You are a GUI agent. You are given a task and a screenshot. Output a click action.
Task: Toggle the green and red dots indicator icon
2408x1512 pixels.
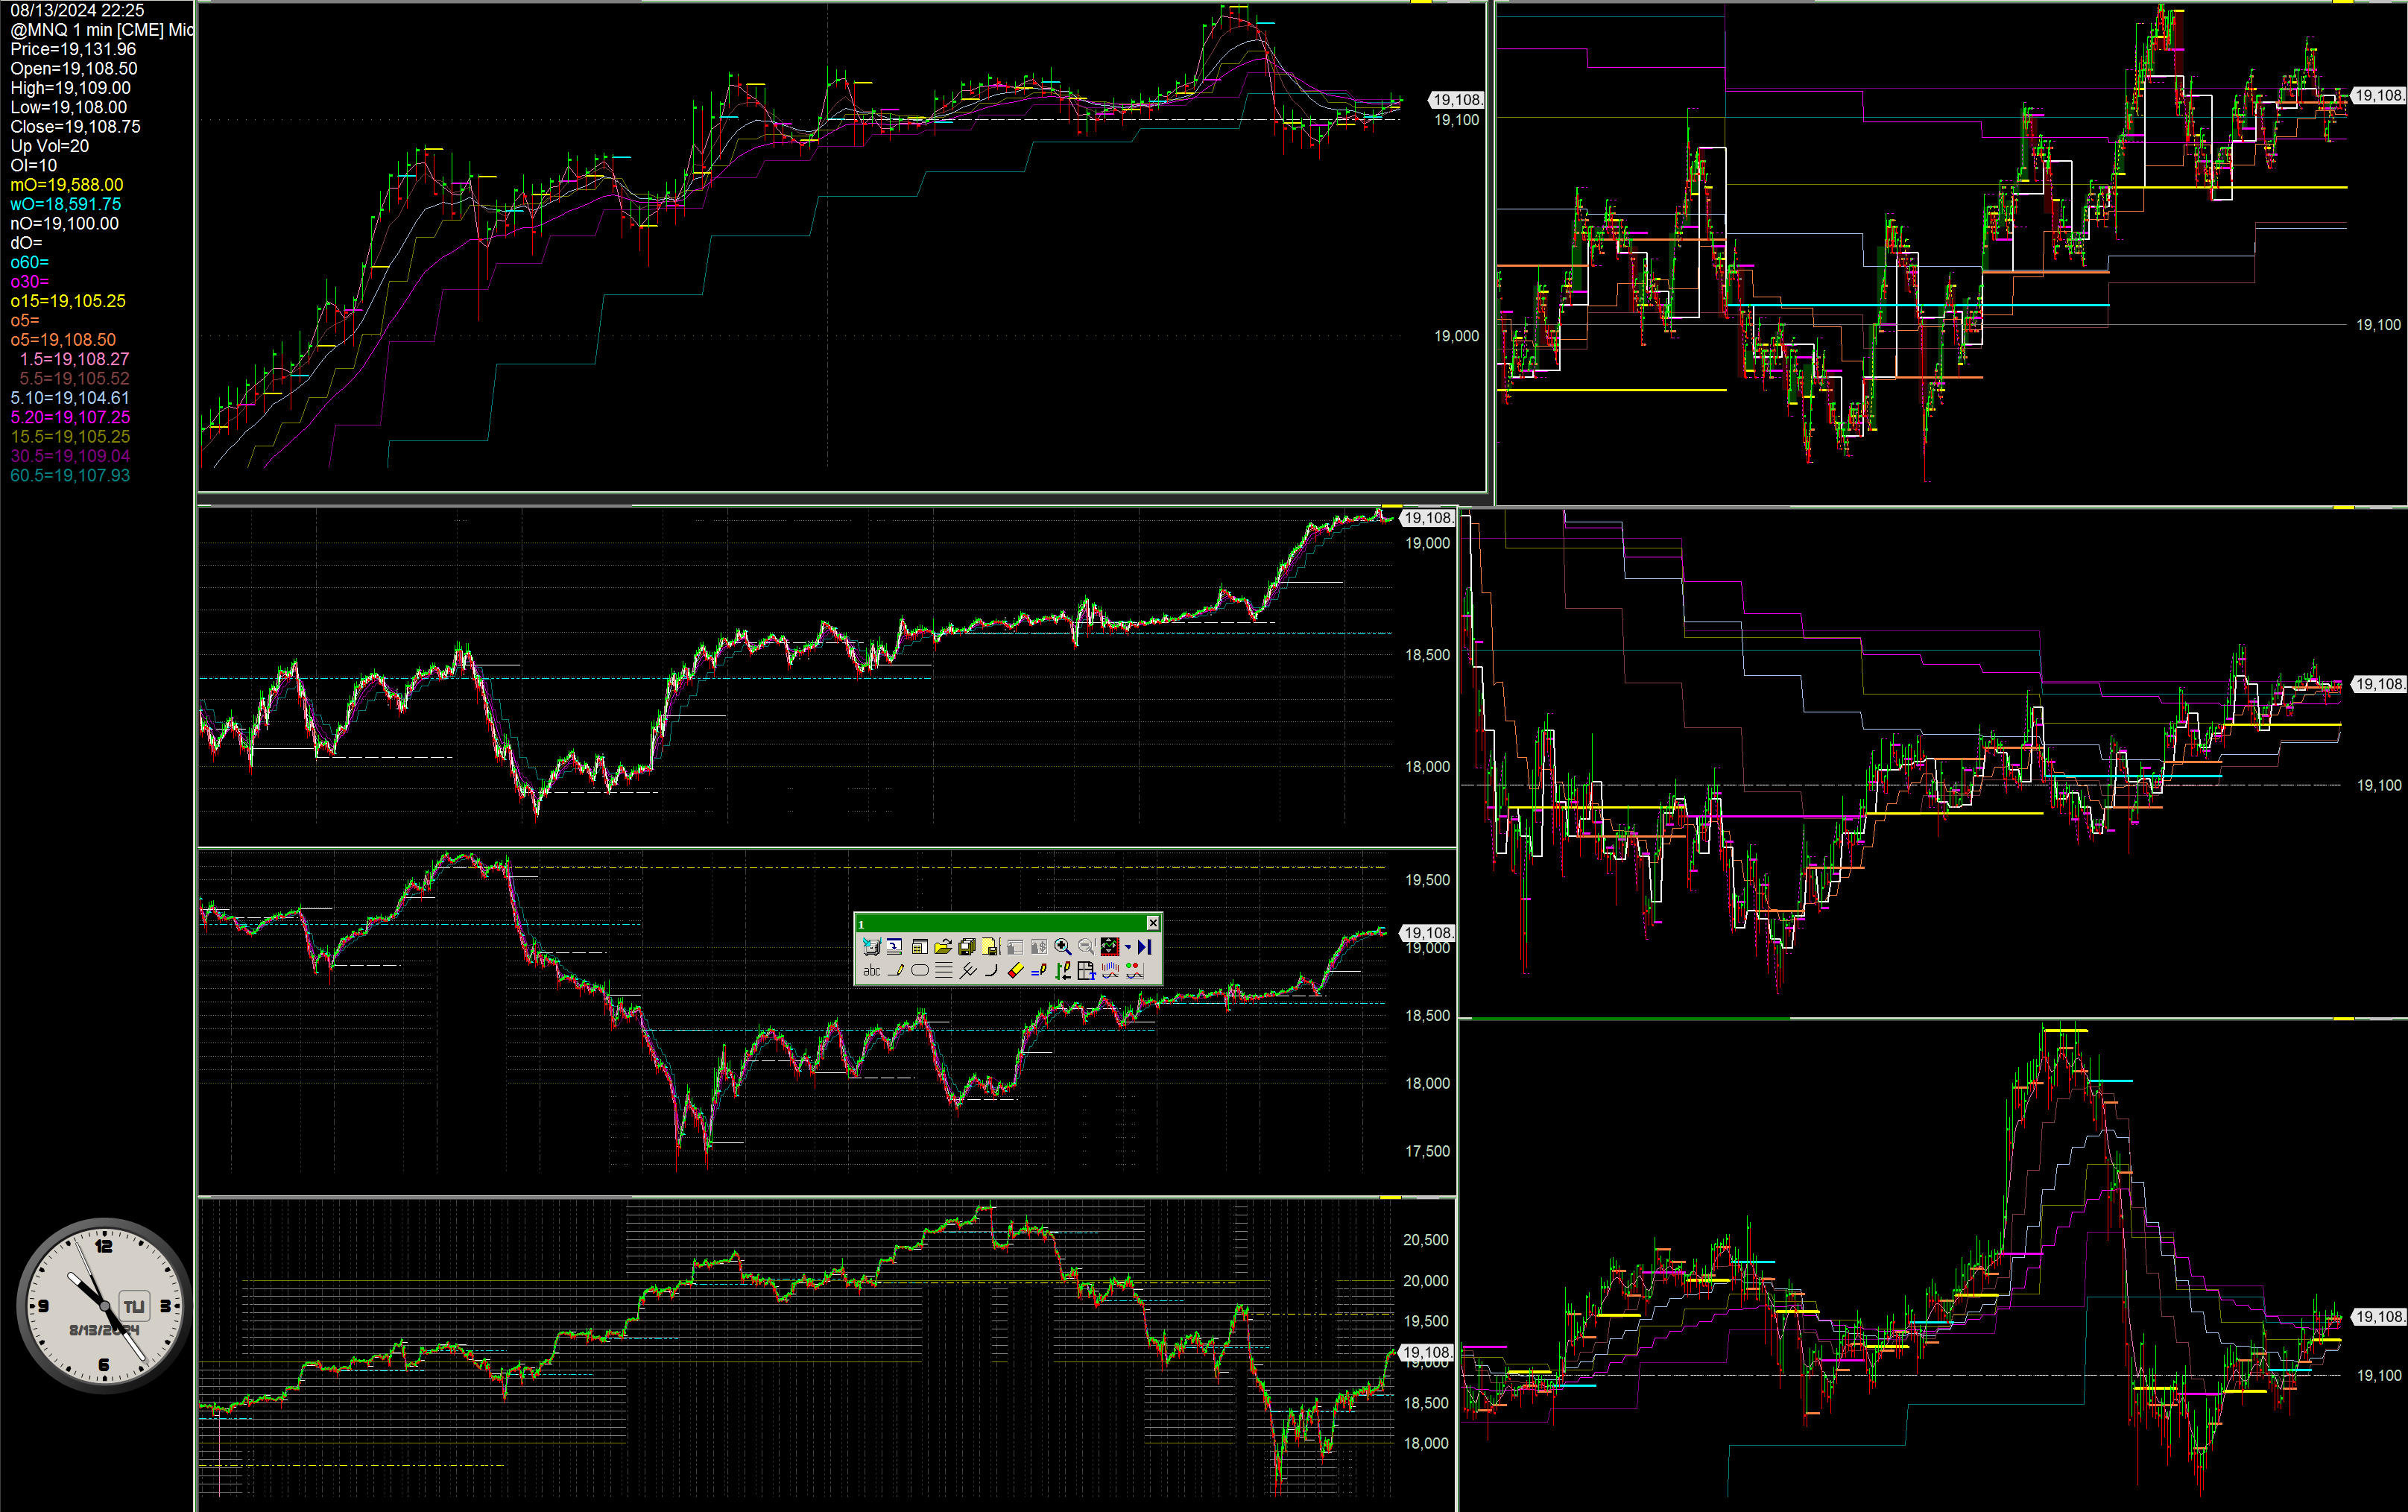(1134, 970)
